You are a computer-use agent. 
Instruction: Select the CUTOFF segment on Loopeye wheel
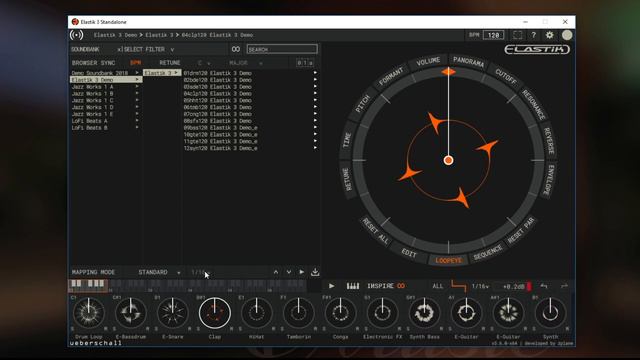pos(506,76)
